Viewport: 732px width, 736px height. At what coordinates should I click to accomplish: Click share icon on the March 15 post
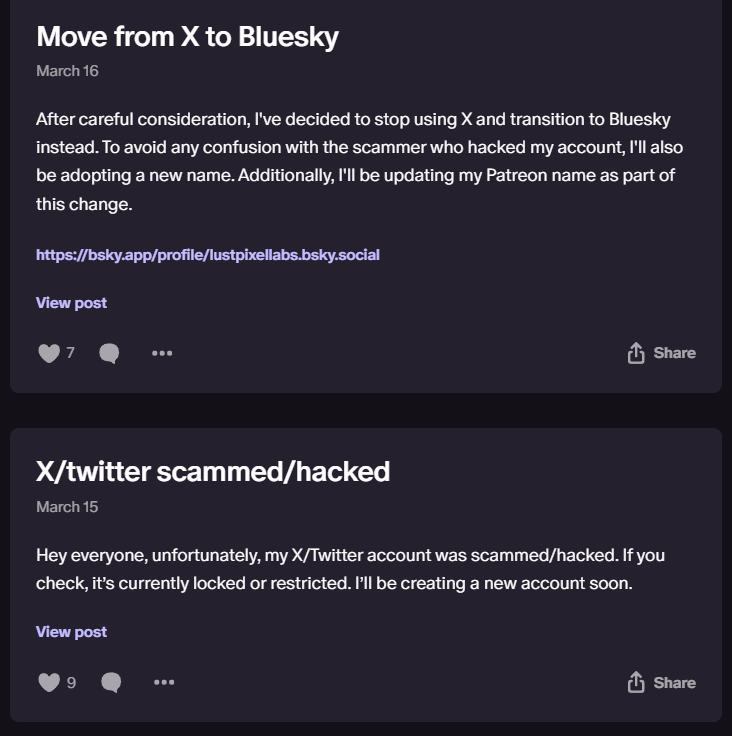[x=636, y=682]
